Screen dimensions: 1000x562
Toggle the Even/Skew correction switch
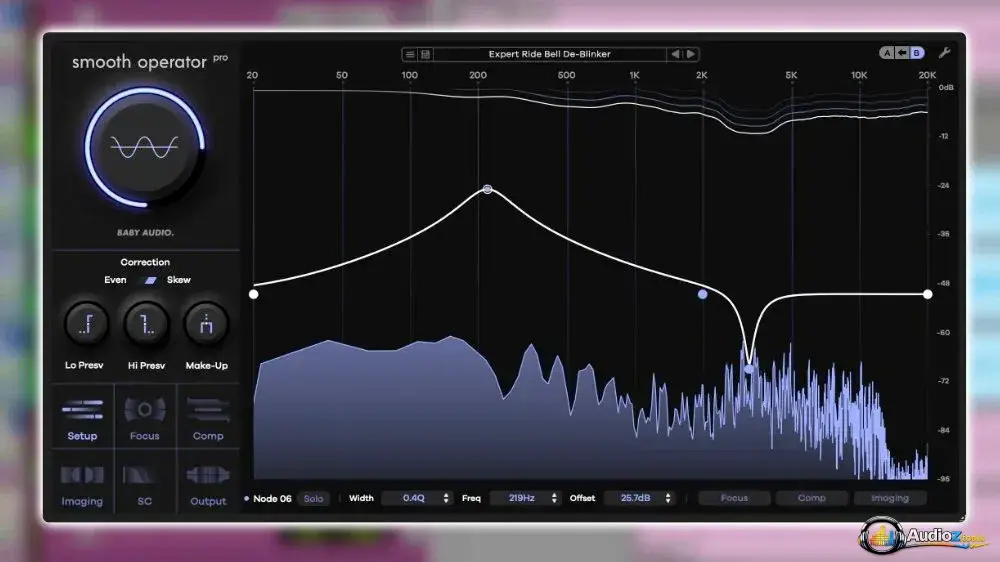point(150,280)
